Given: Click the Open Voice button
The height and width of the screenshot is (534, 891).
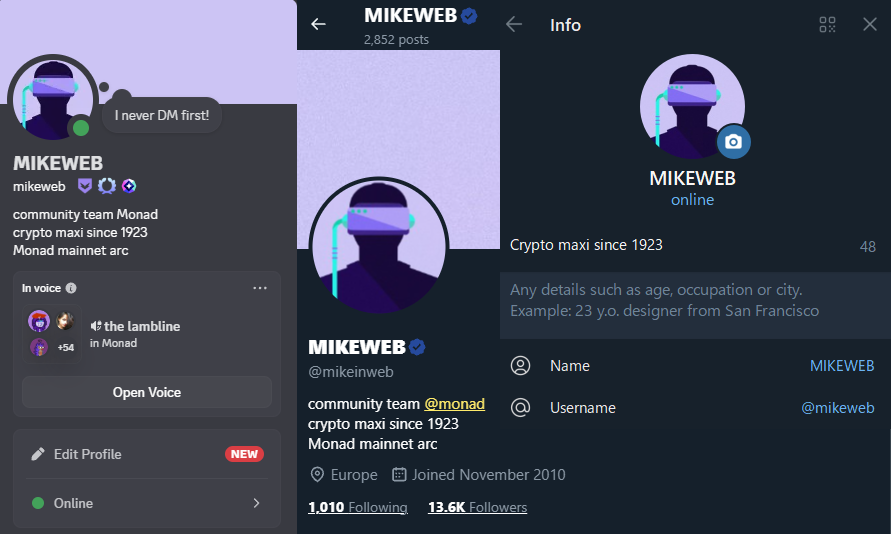Looking at the screenshot, I should [147, 393].
